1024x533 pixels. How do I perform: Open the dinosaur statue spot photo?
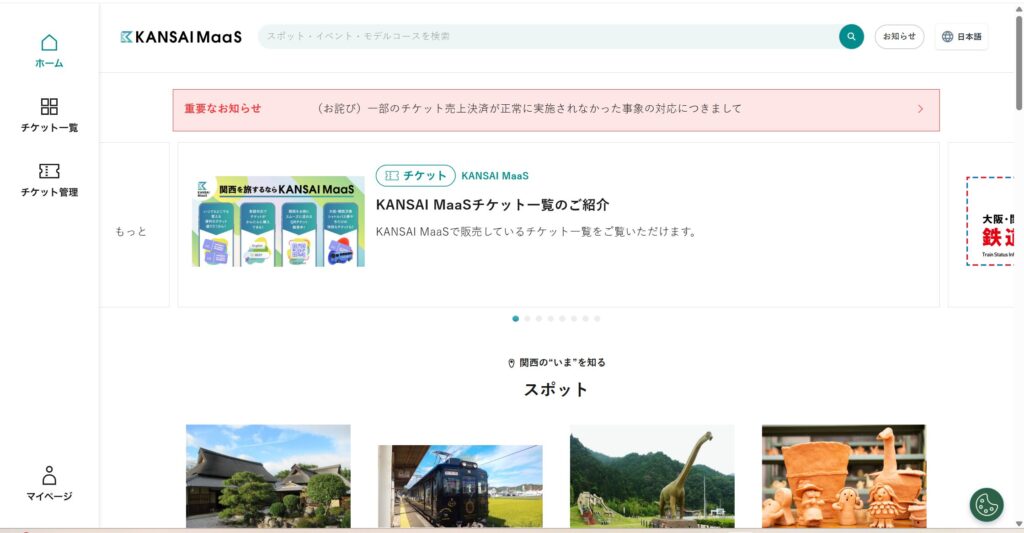tap(652, 476)
